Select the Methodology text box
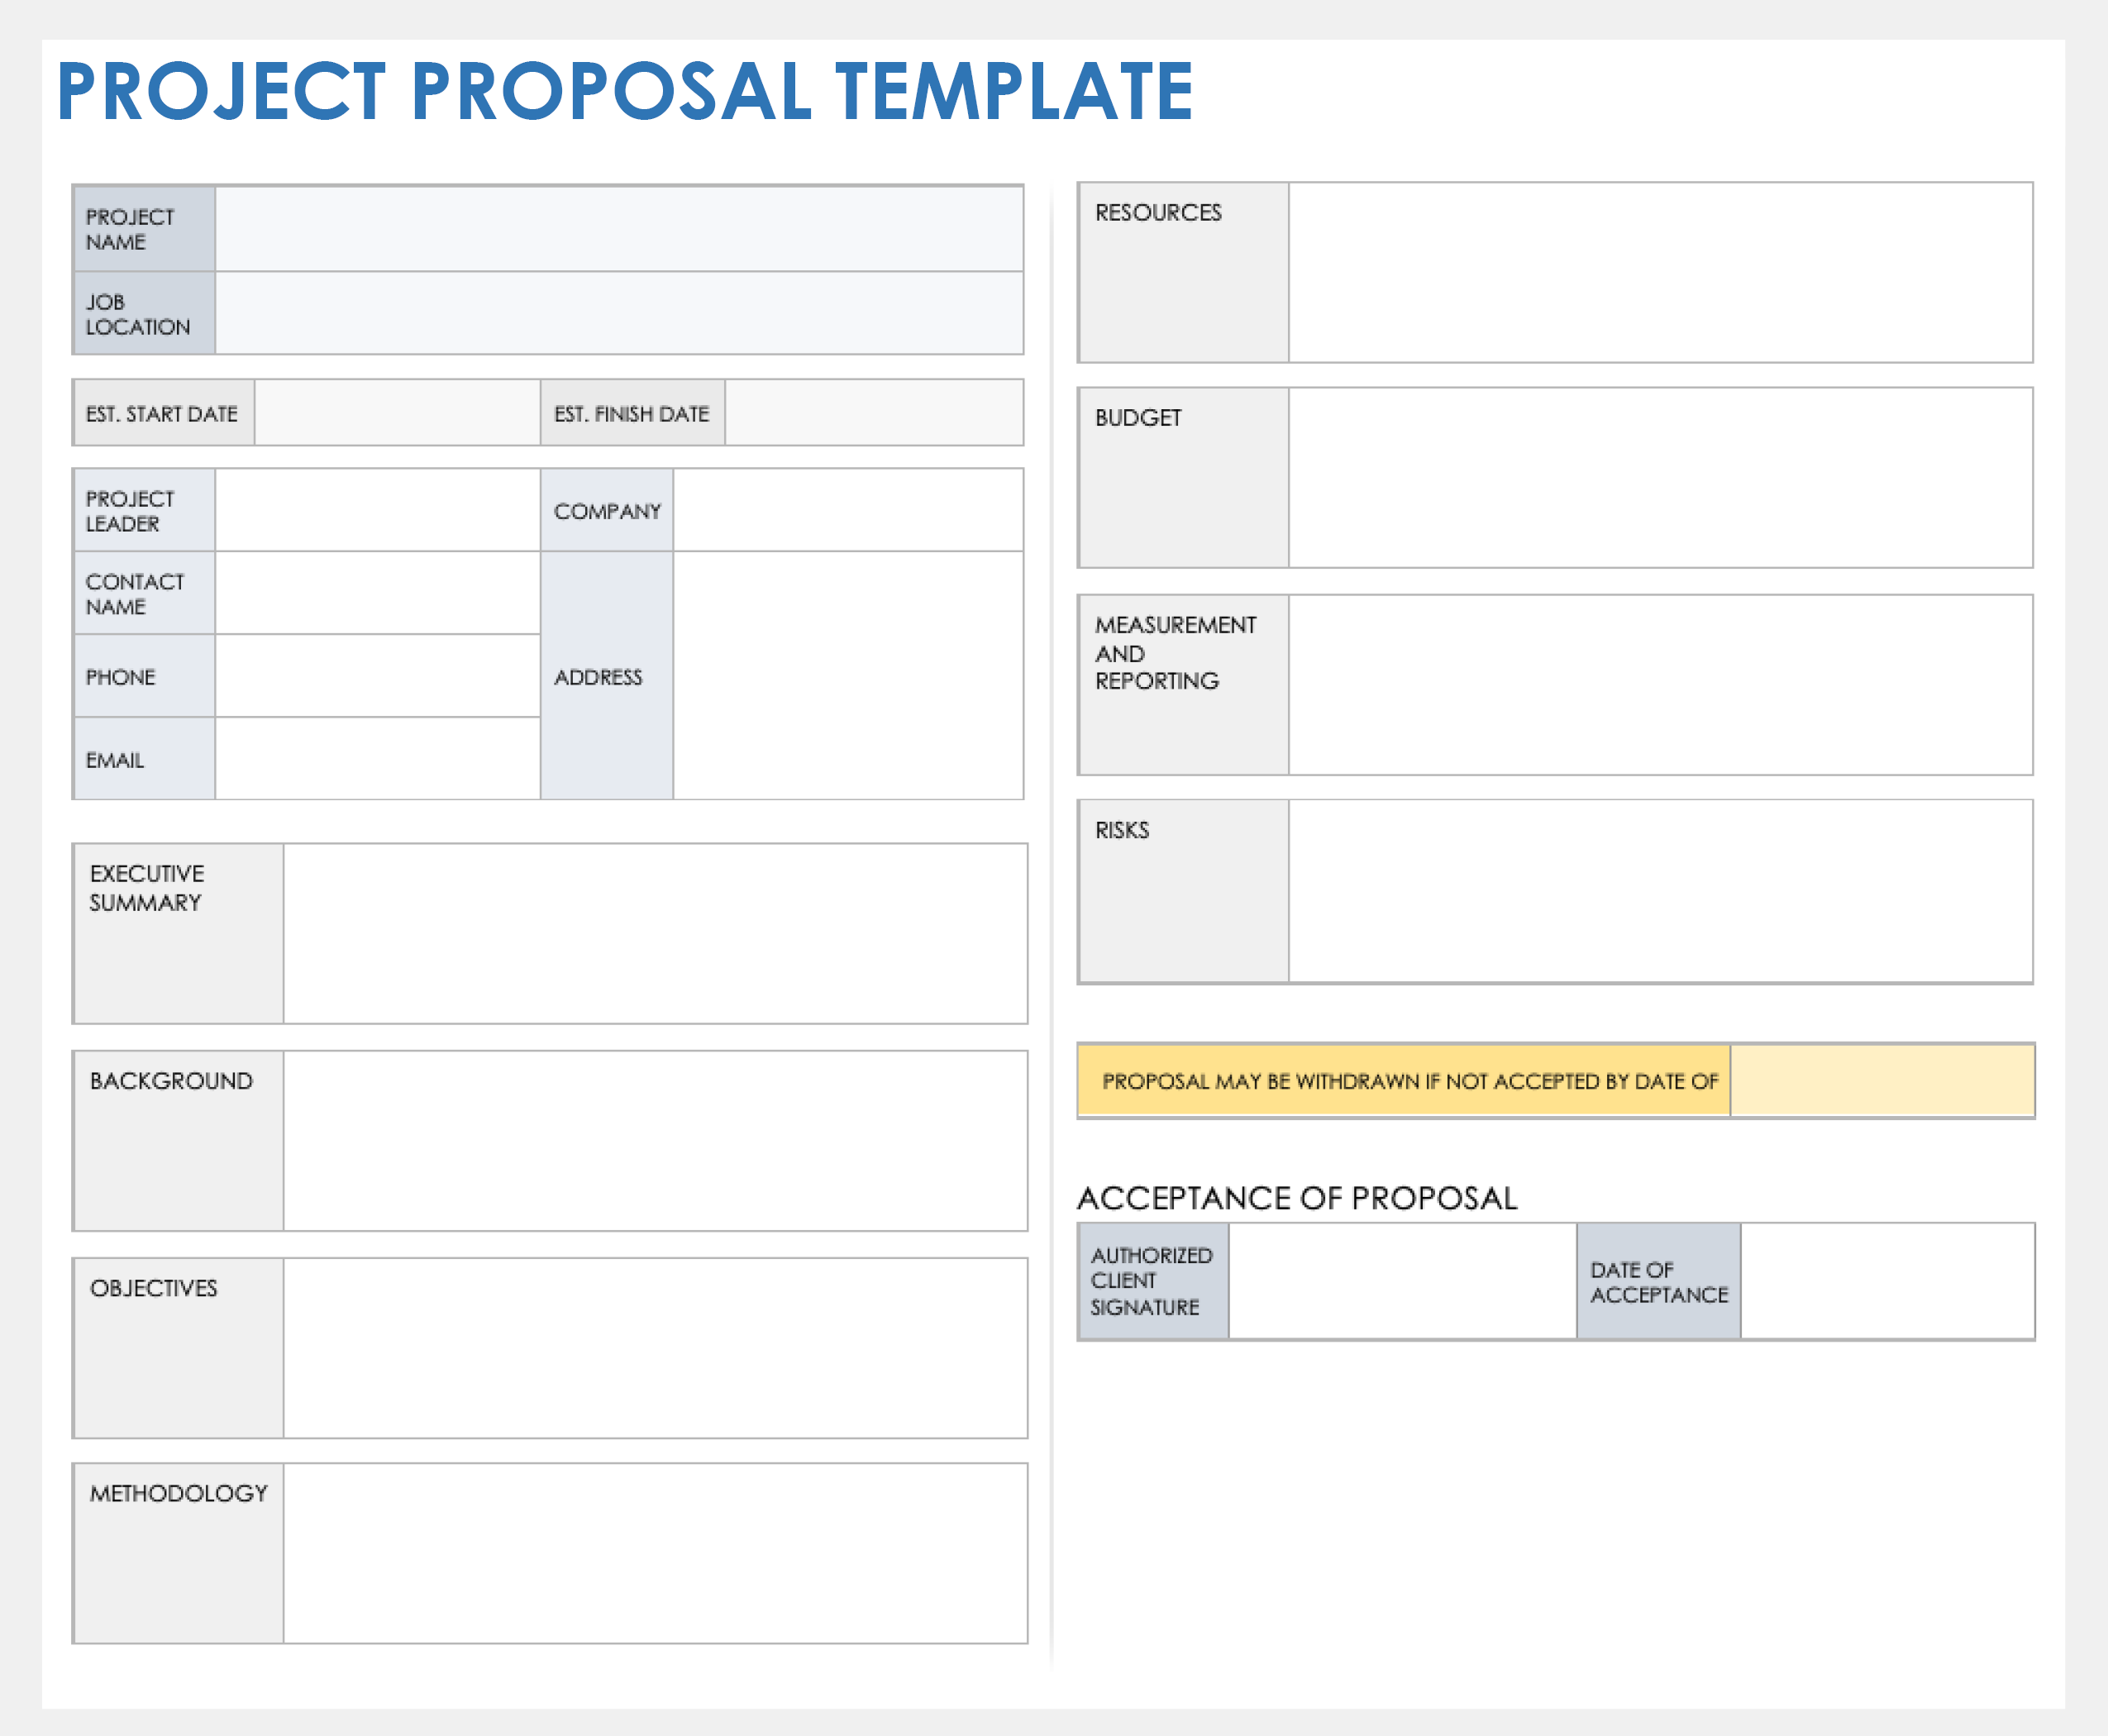This screenshot has height=1736, width=2108. pos(655,1553)
